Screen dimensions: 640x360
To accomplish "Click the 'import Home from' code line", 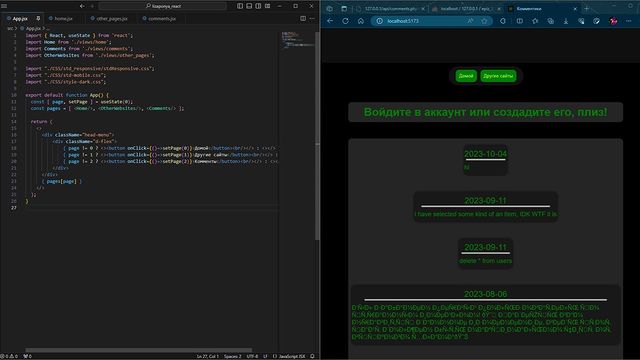I will point(68,42).
